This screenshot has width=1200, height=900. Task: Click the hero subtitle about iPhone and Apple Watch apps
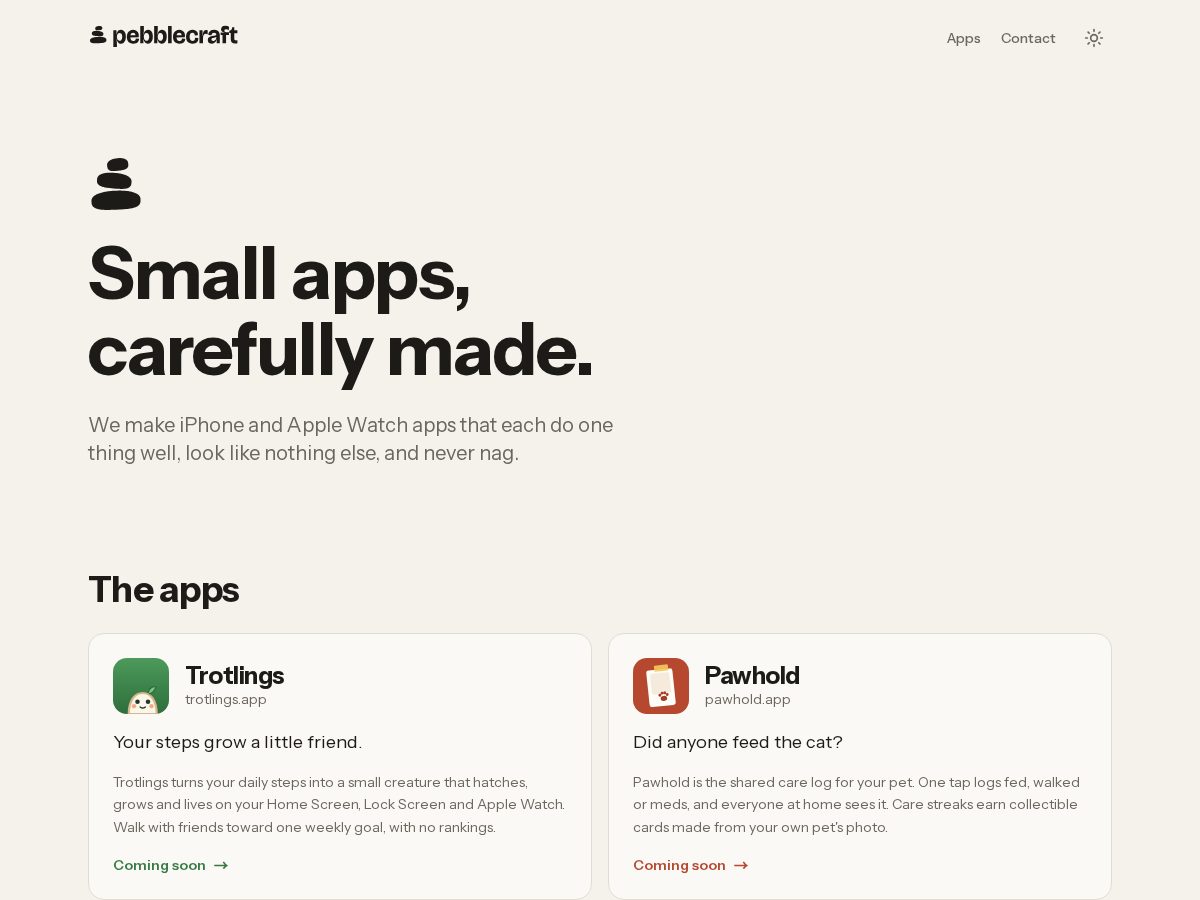tap(351, 439)
